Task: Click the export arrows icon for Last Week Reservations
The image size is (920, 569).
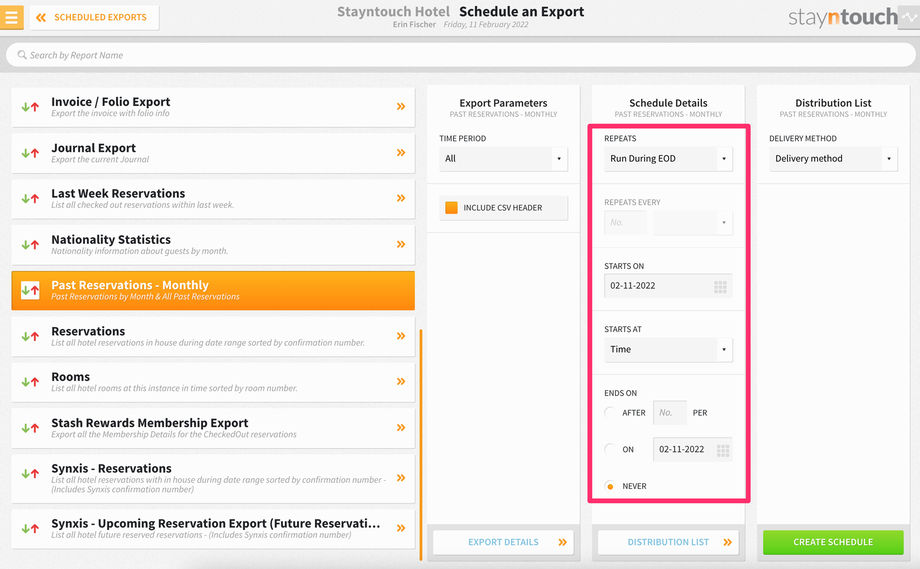Action: [x=31, y=198]
